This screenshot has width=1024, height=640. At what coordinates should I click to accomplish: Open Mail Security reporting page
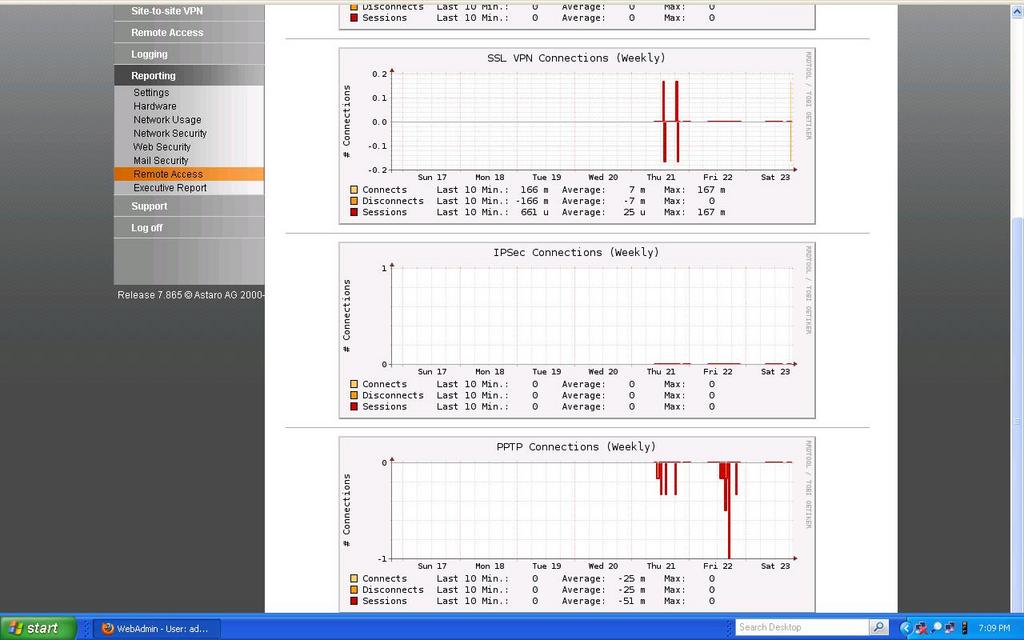tap(161, 160)
